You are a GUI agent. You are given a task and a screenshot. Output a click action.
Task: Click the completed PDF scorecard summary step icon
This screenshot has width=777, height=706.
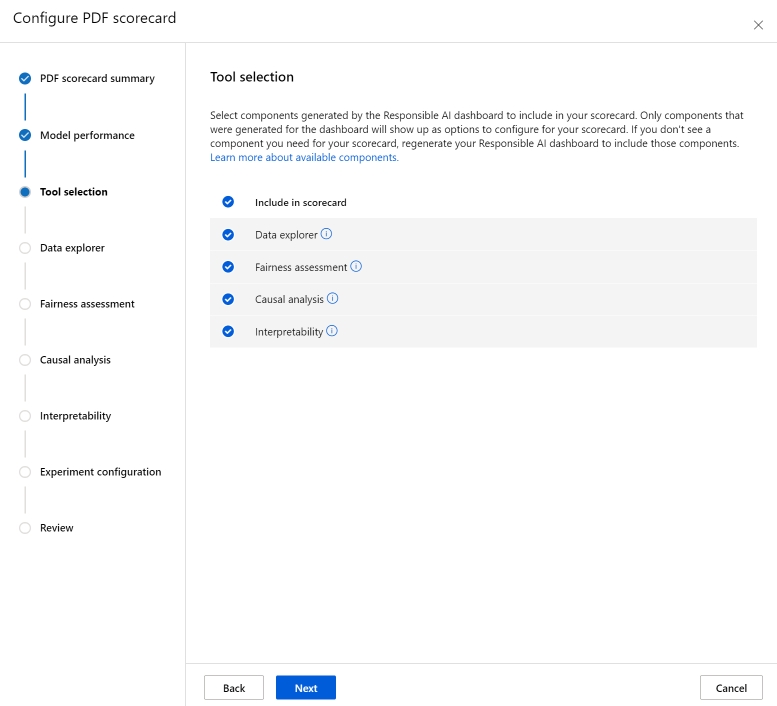coord(25,78)
